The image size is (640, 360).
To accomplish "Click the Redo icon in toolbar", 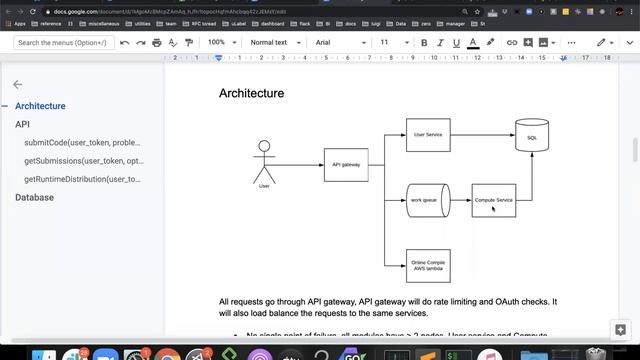I will pyautogui.click(x=141, y=43).
